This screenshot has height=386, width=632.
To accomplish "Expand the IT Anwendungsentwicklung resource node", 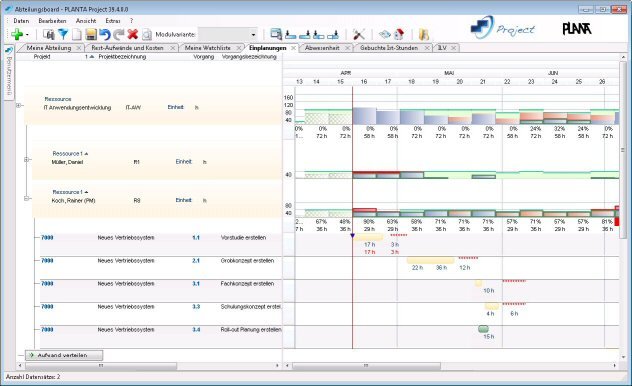I will pyautogui.click(x=18, y=106).
